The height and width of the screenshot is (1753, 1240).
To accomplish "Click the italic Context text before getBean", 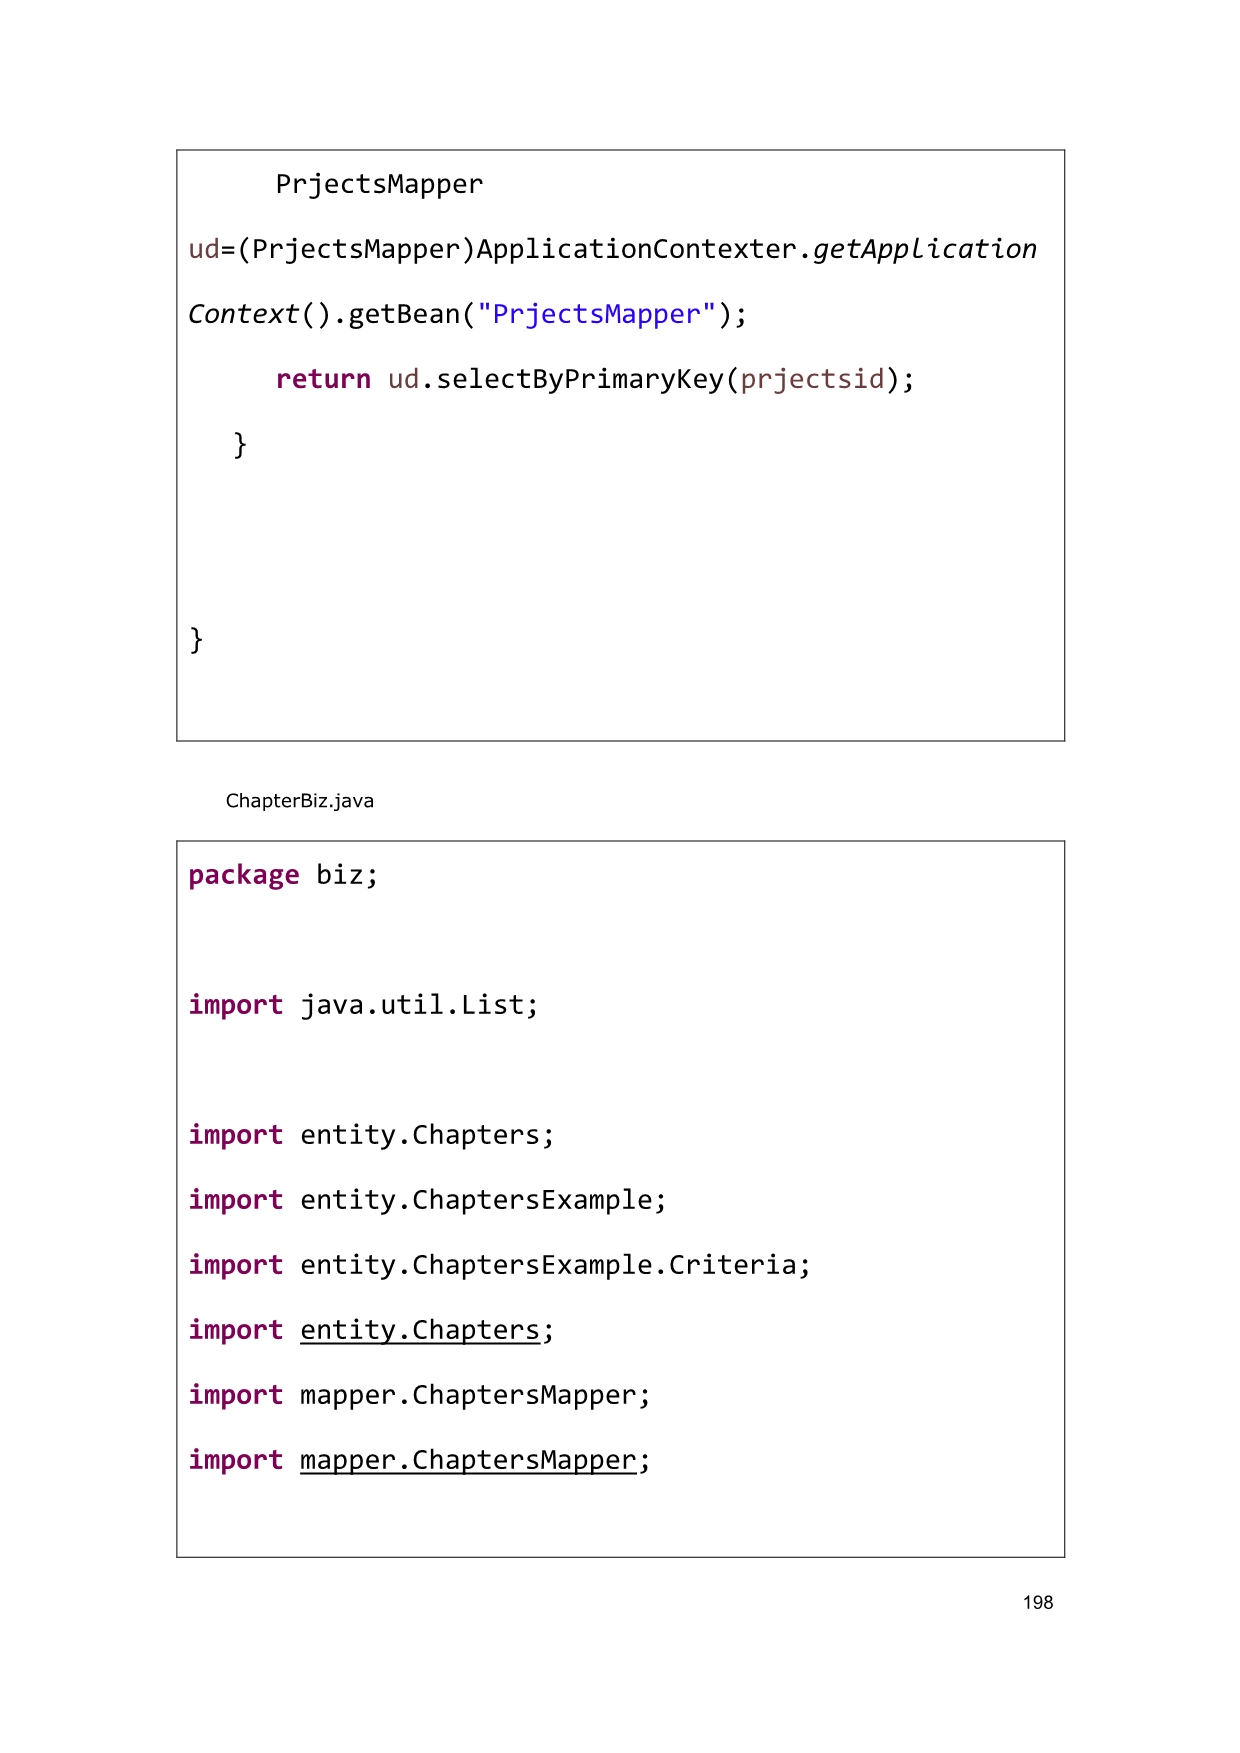I will point(244,314).
